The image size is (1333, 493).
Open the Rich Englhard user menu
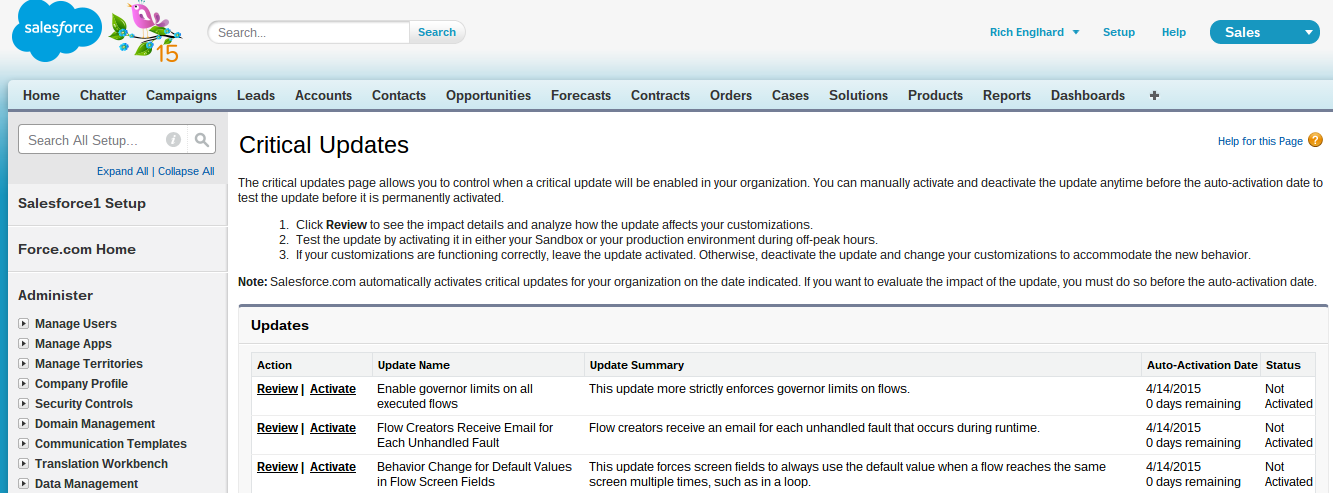(x=1034, y=32)
